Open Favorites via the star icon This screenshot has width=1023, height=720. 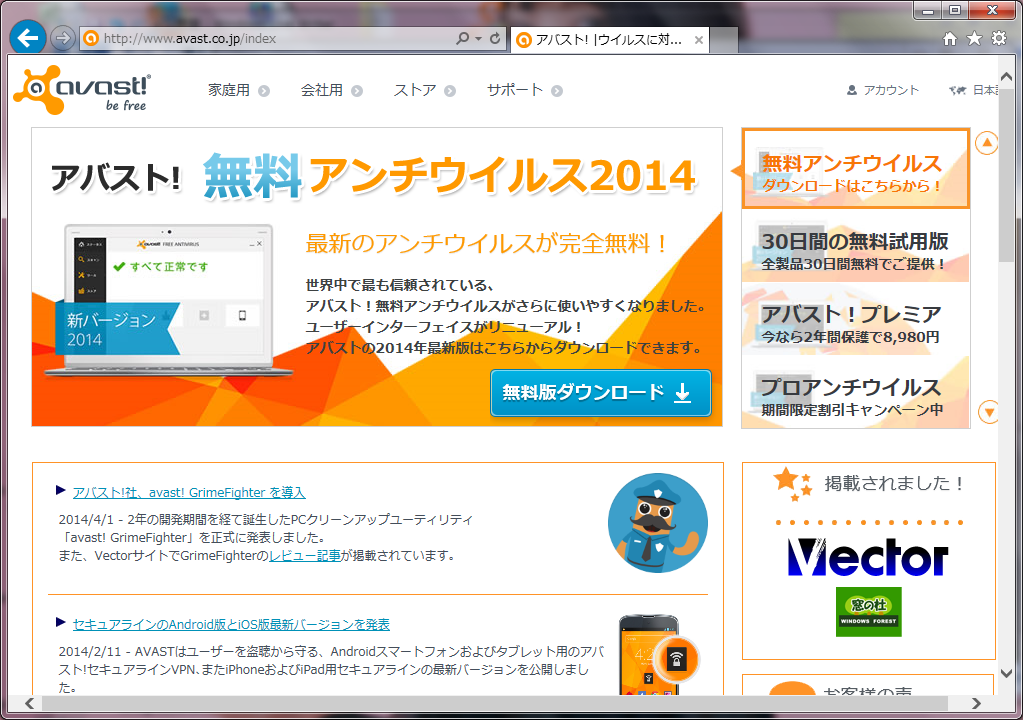pos(974,38)
